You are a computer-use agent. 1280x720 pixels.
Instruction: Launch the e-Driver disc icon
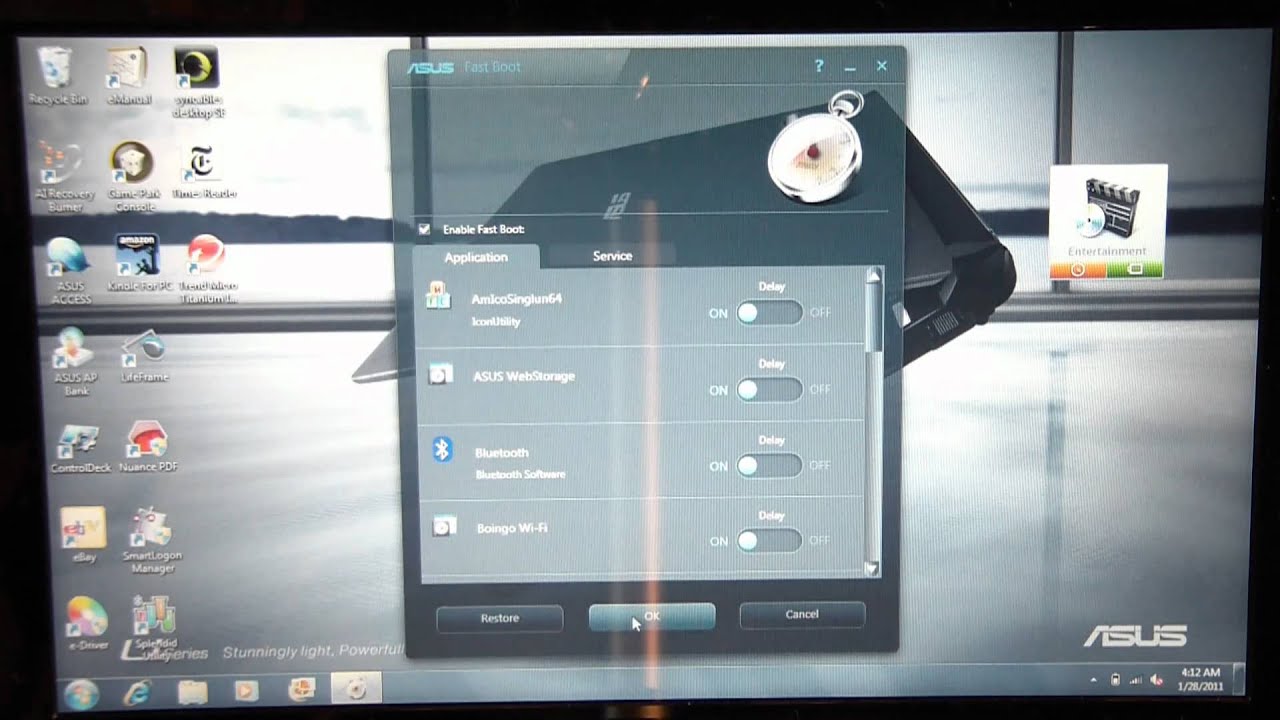87,623
